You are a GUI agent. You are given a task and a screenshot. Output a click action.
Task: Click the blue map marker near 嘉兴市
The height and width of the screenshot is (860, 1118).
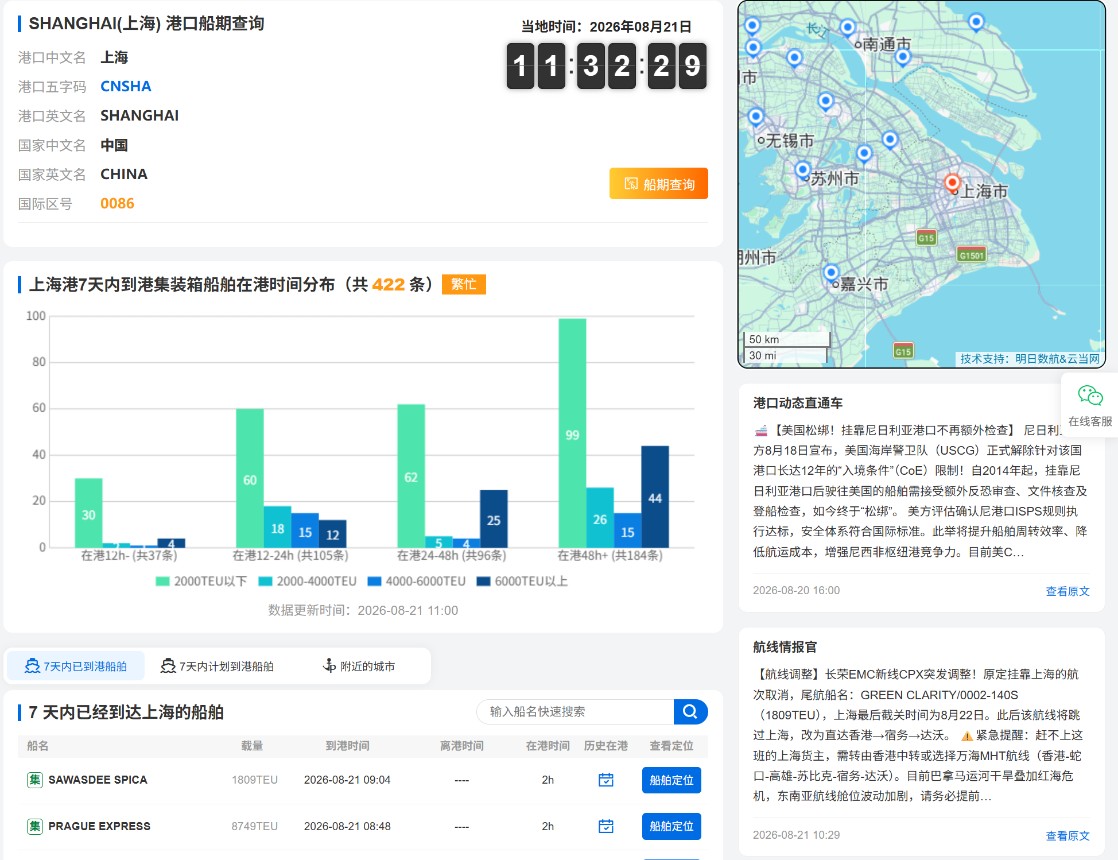point(831,273)
